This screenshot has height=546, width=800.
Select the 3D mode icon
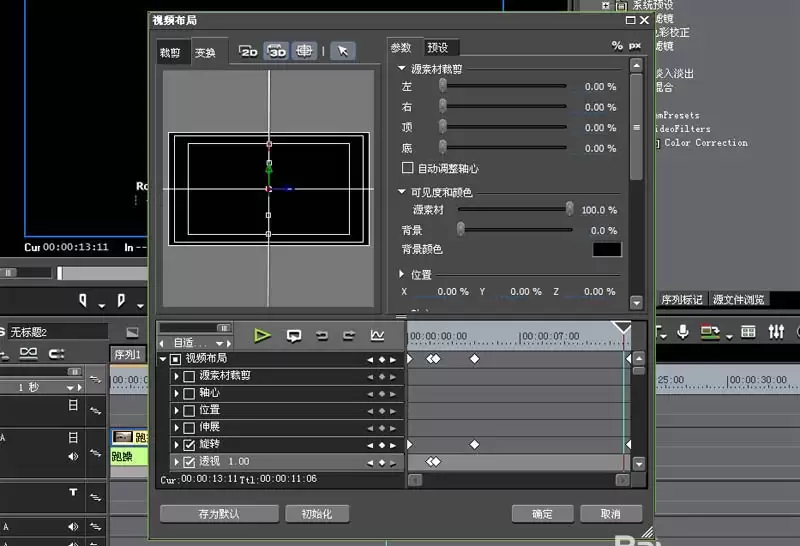(x=276, y=51)
